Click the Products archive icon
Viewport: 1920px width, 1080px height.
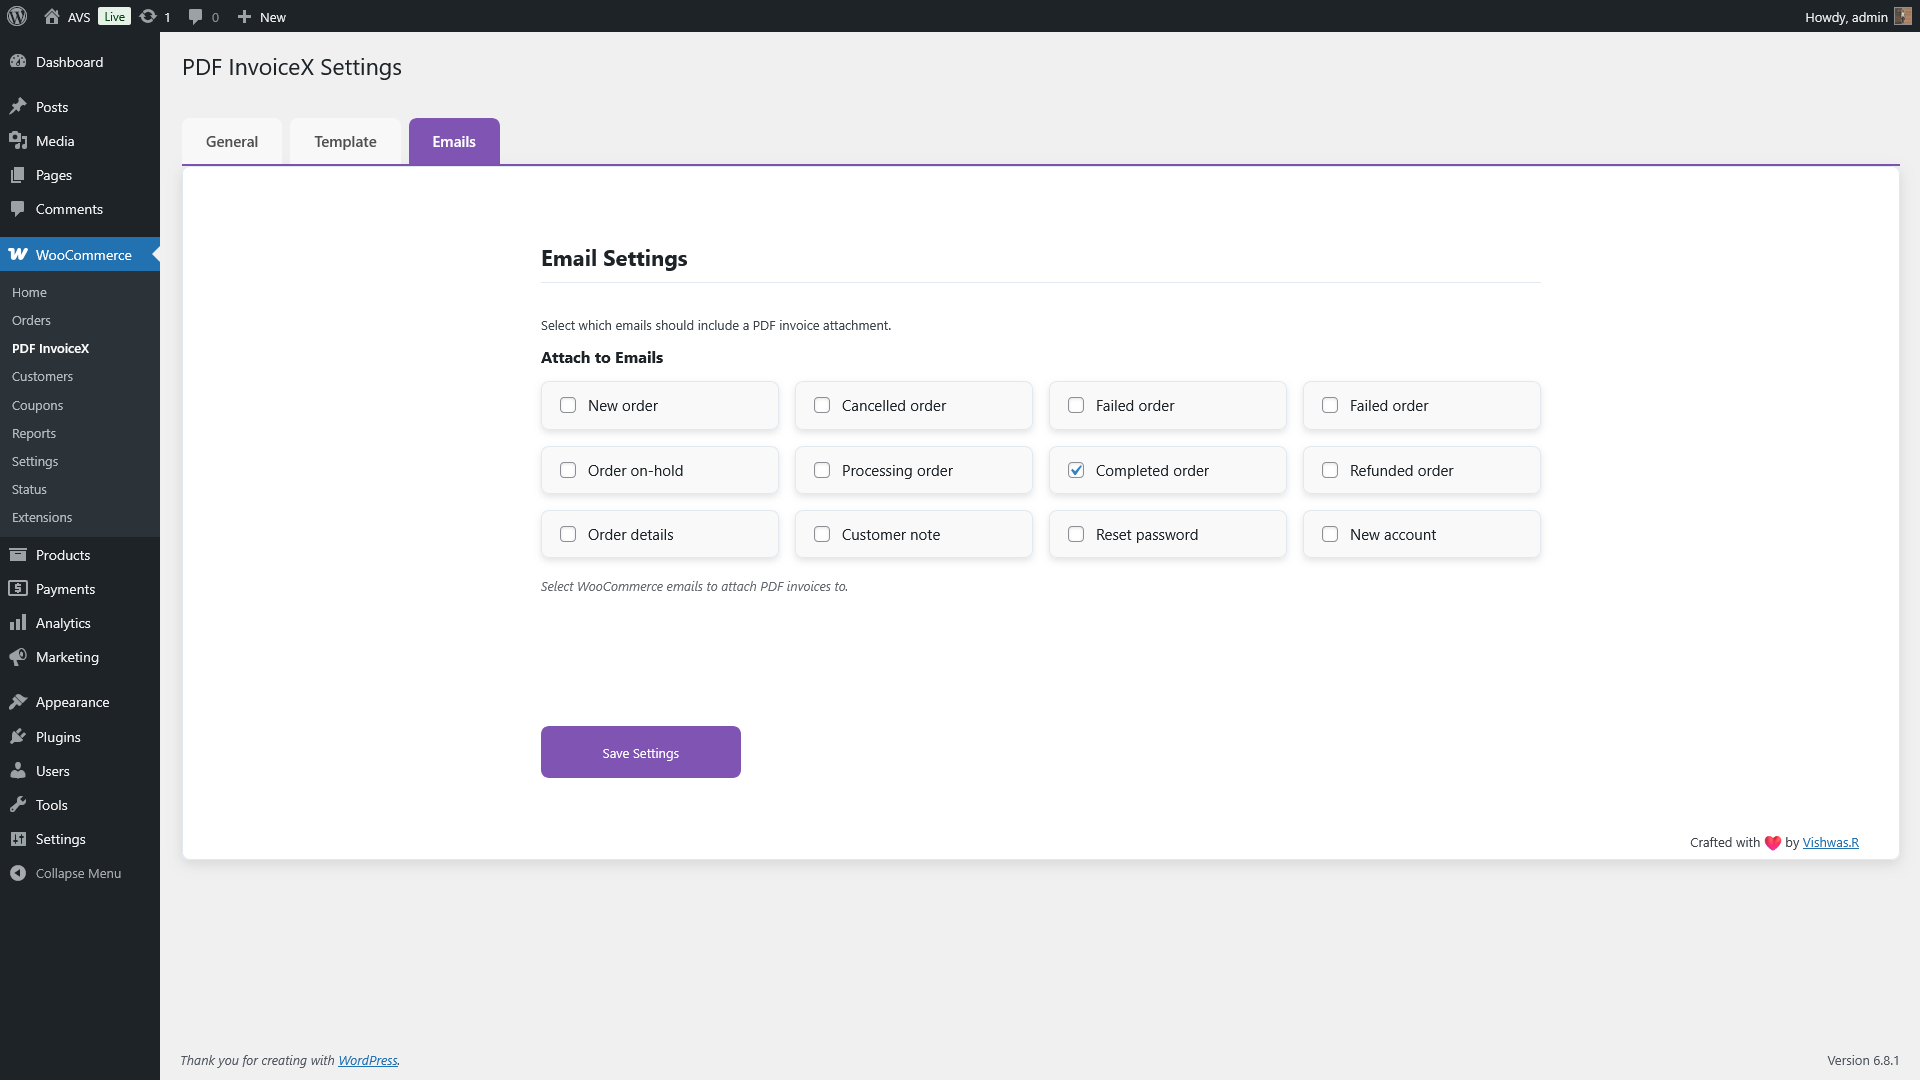18,555
